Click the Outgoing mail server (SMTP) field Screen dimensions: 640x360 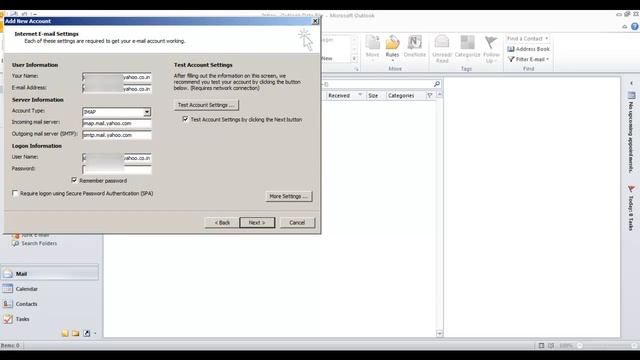117,135
